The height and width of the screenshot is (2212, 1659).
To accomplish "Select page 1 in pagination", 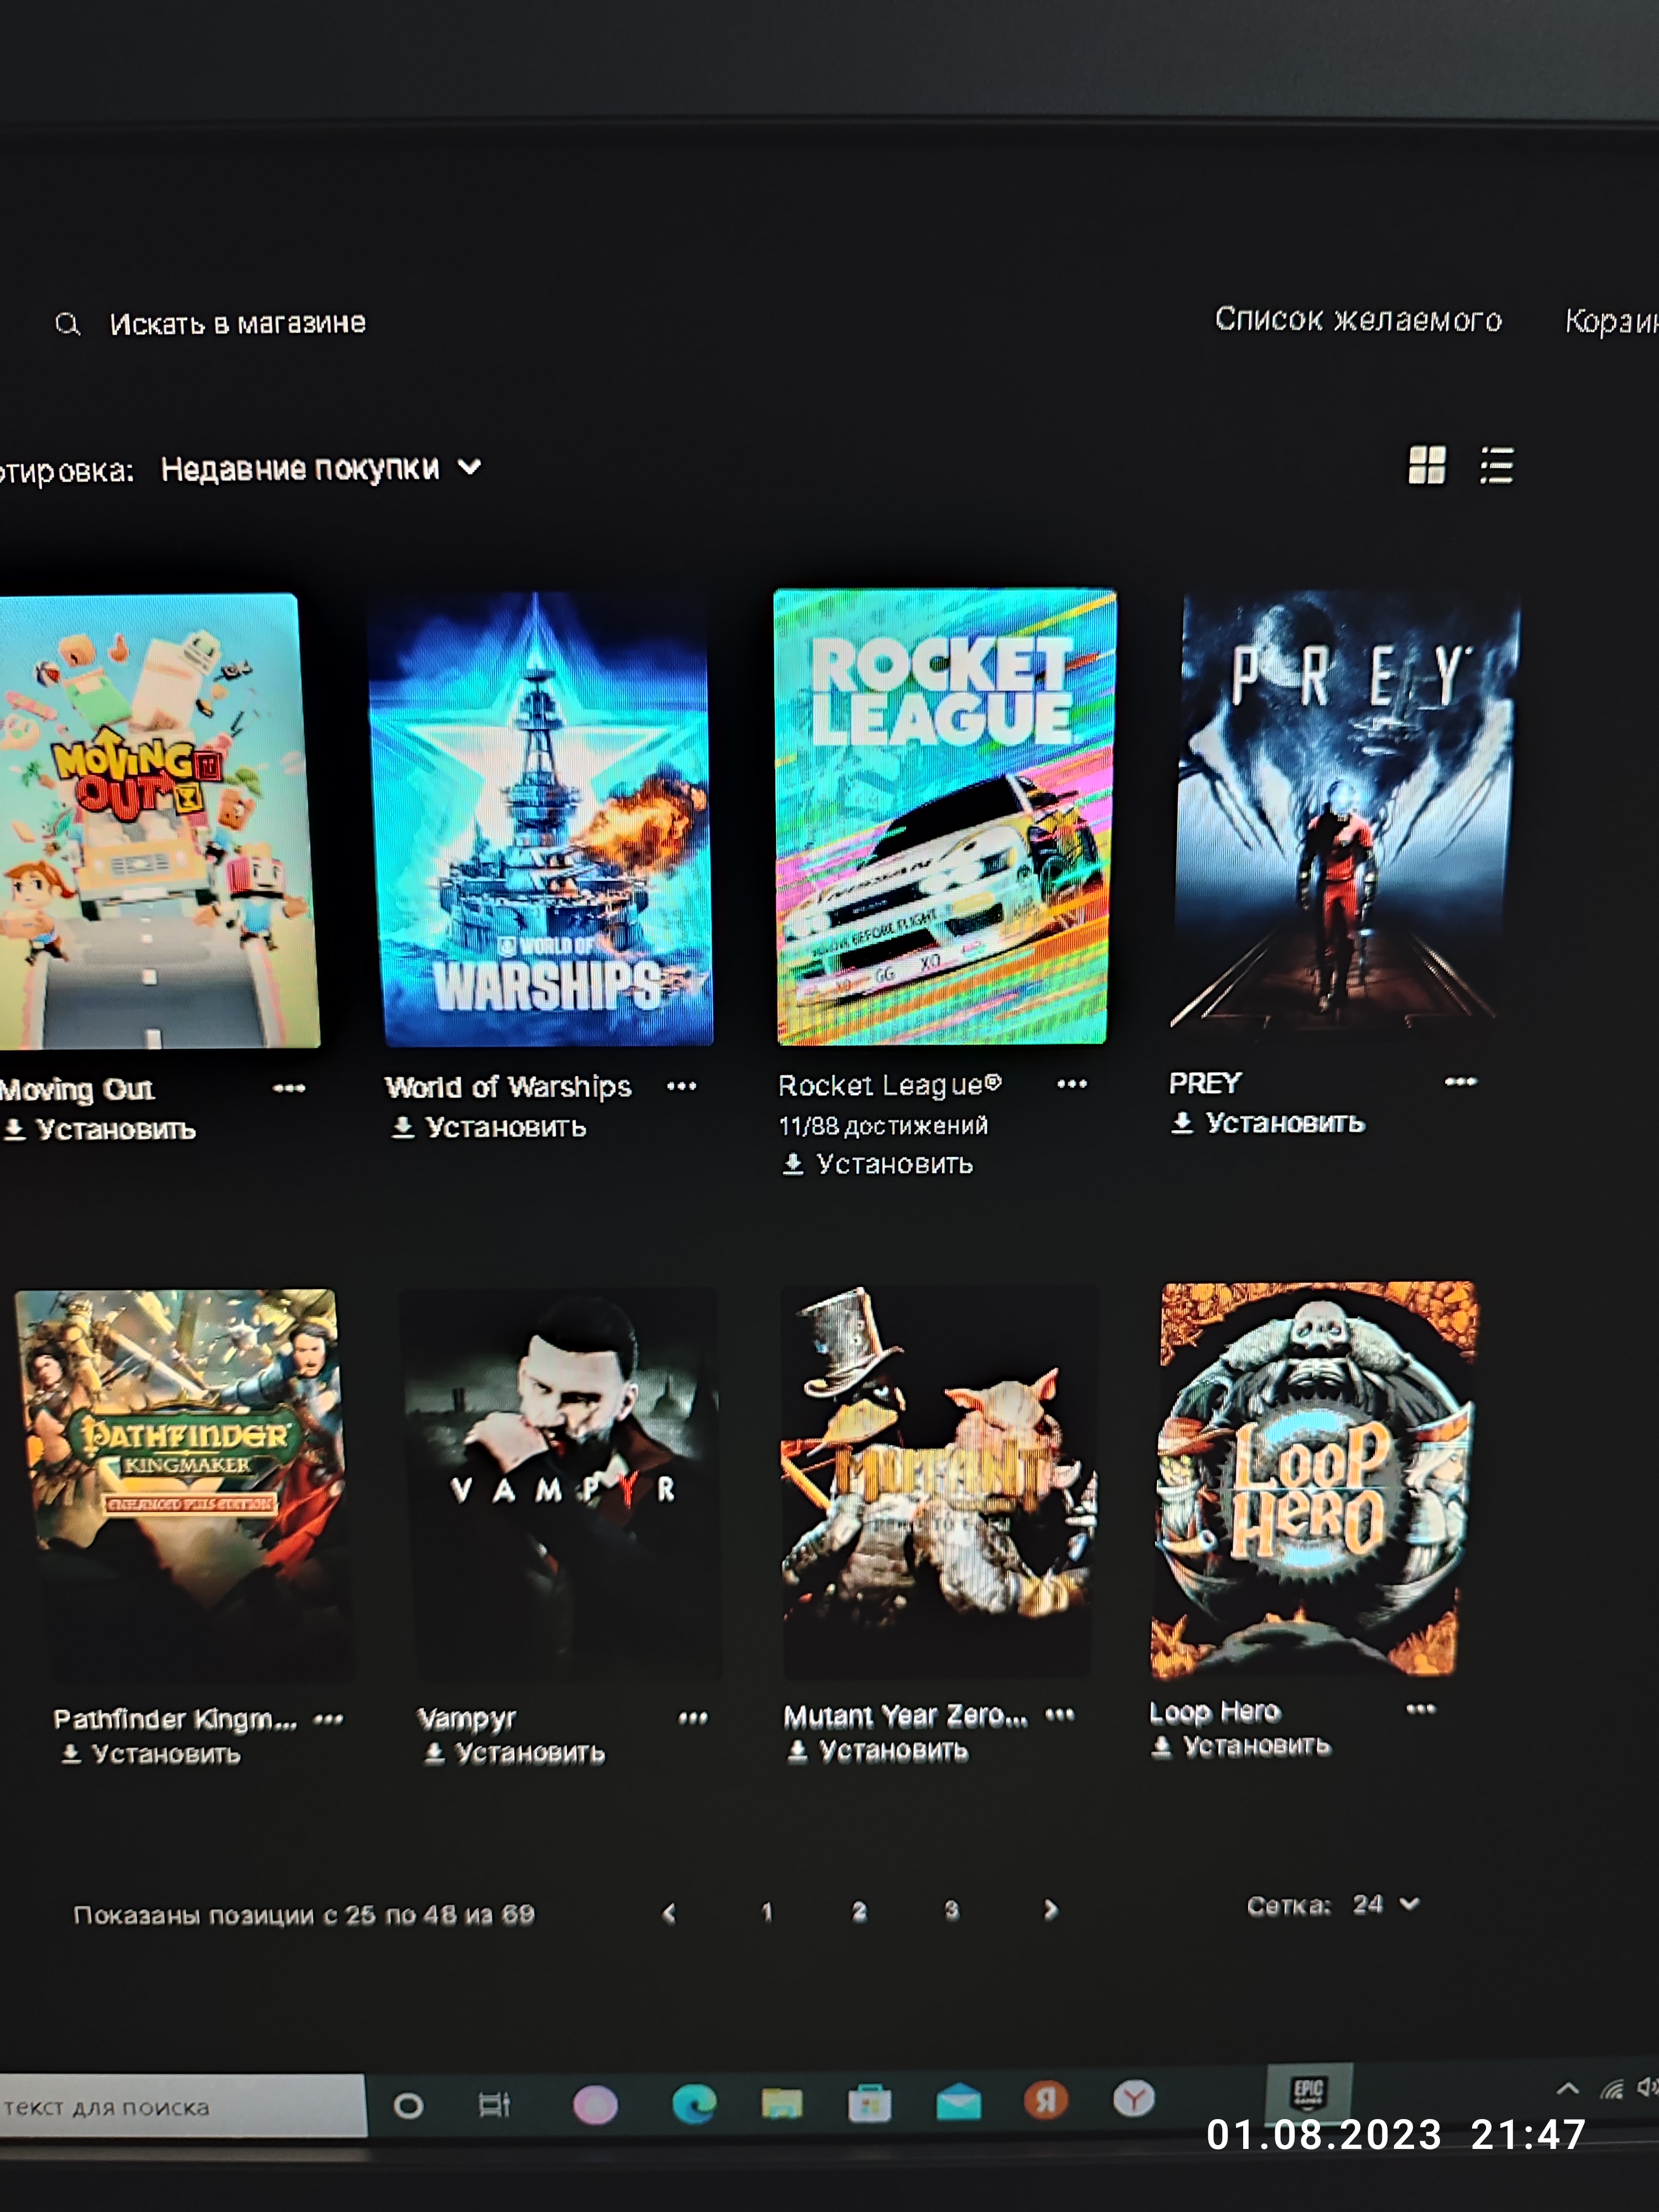I will (766, 1912).
